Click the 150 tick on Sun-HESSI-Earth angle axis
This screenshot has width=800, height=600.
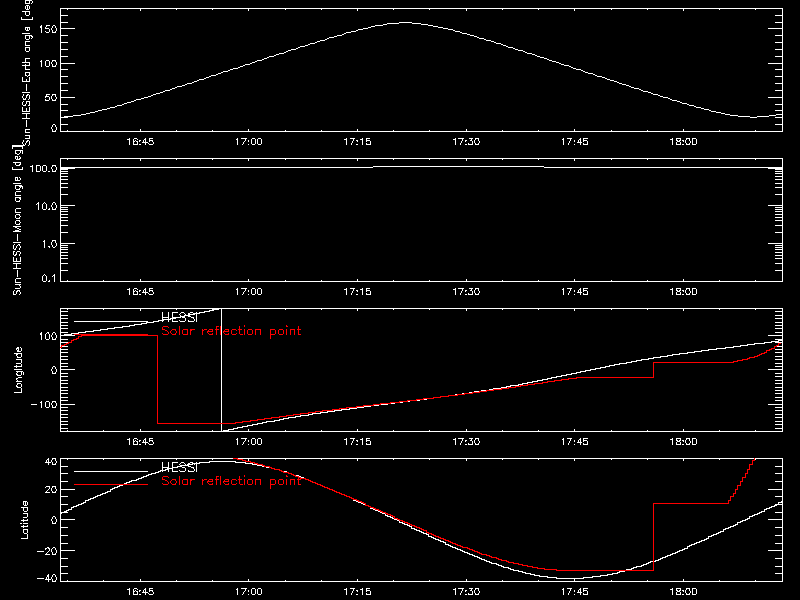50,30
